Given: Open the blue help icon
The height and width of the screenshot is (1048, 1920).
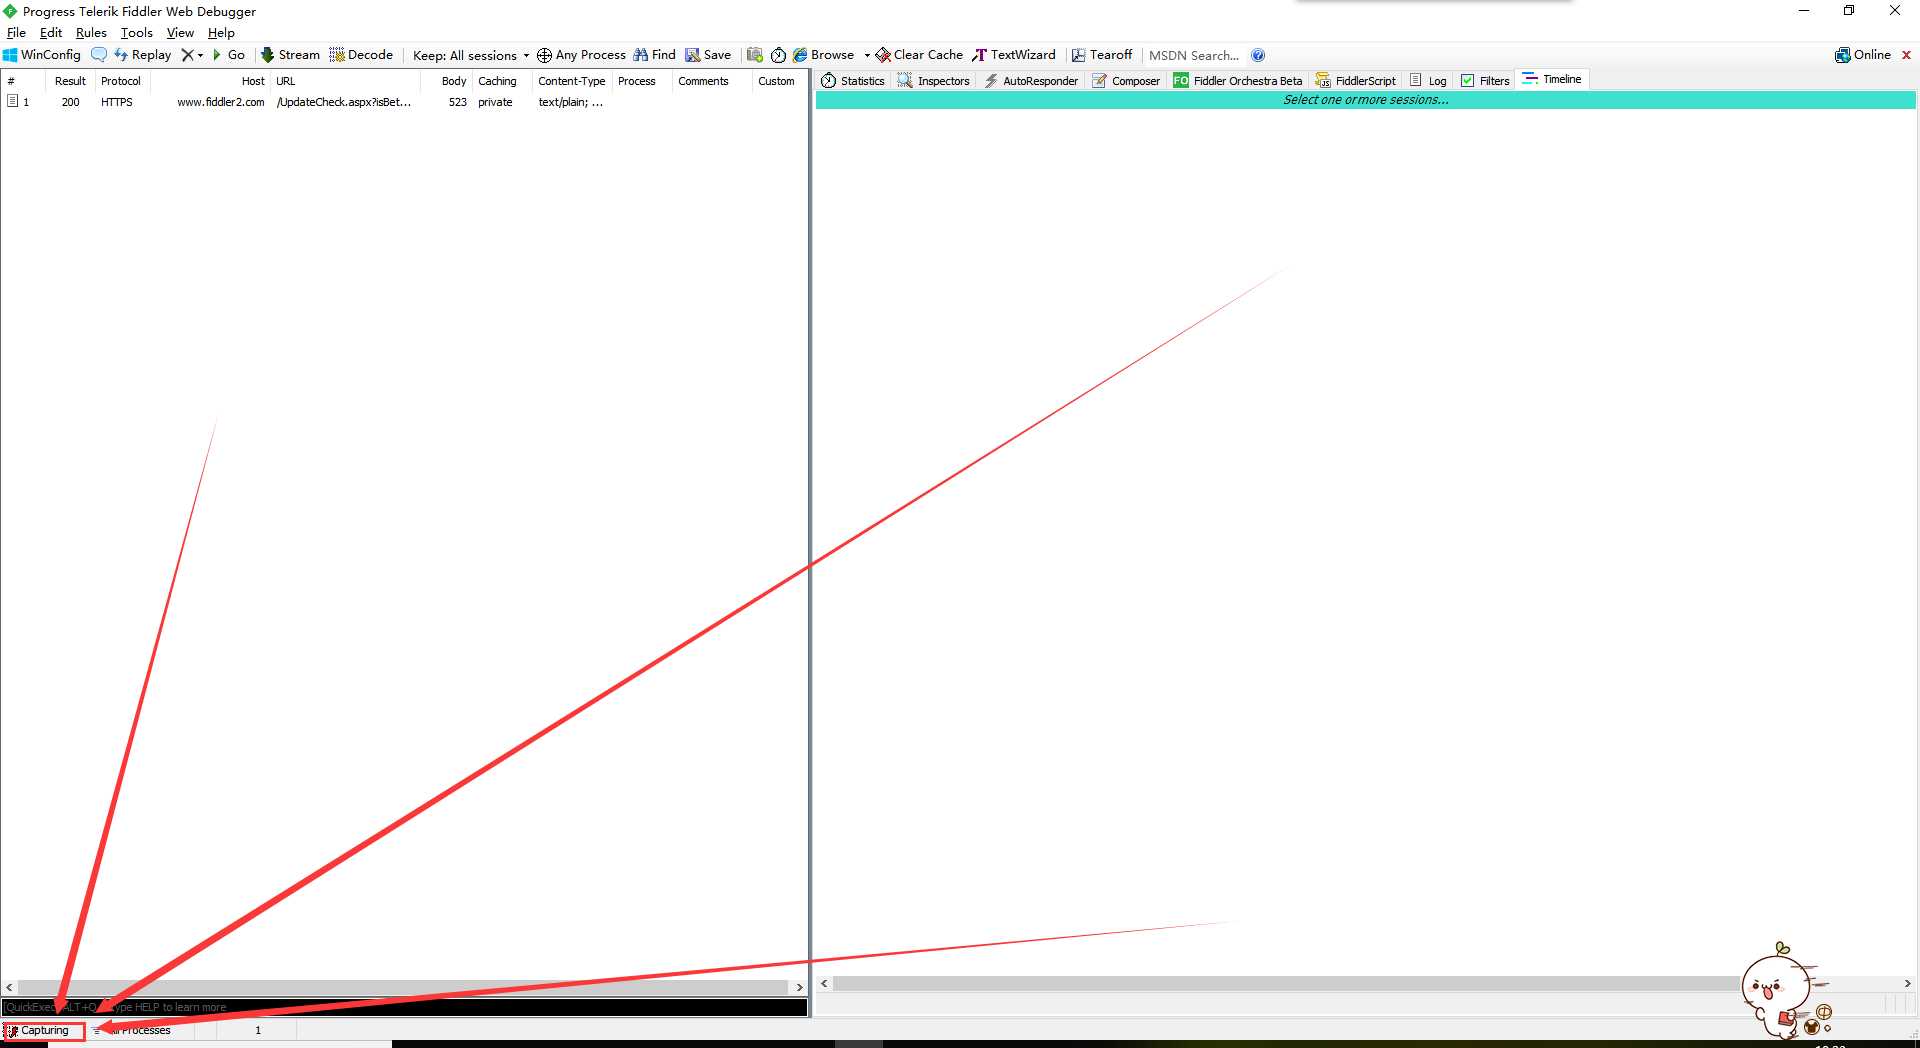Looking at the screenshot, I should [1258, 55].
